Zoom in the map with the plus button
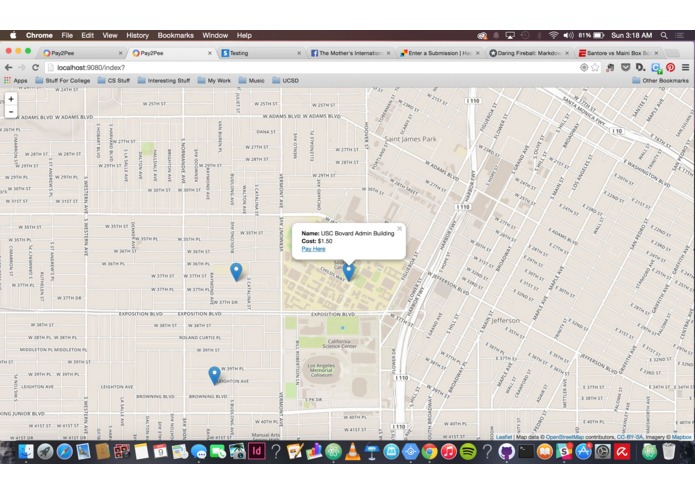Image resolution: width=695 pixels, height=494 pixels. click(11, 99)
